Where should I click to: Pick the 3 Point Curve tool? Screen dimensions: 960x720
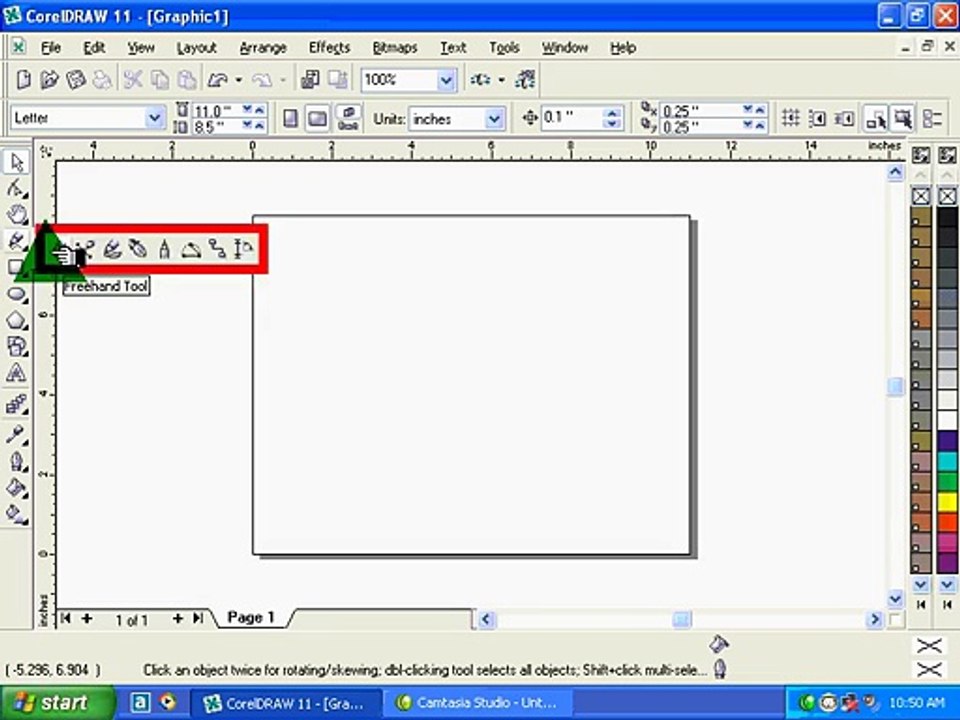[191, 249]
